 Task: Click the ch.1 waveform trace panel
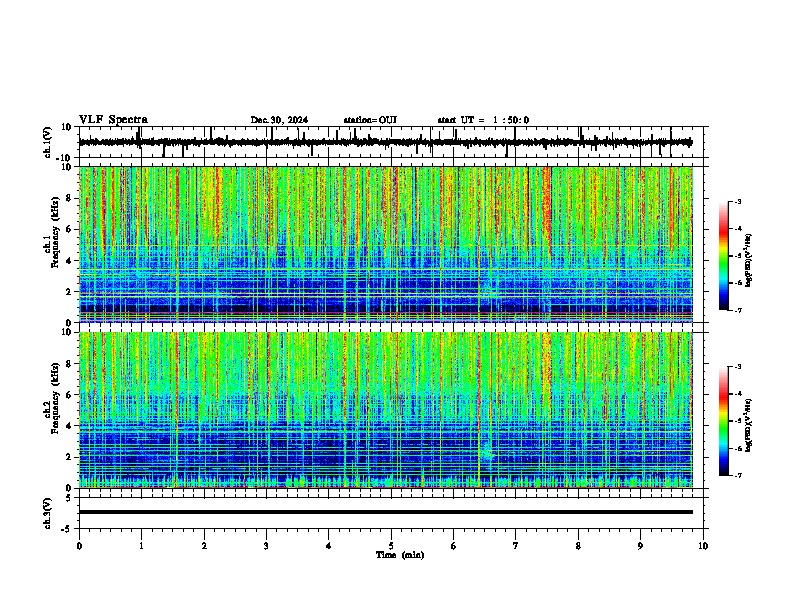click(x=391, y=142)
